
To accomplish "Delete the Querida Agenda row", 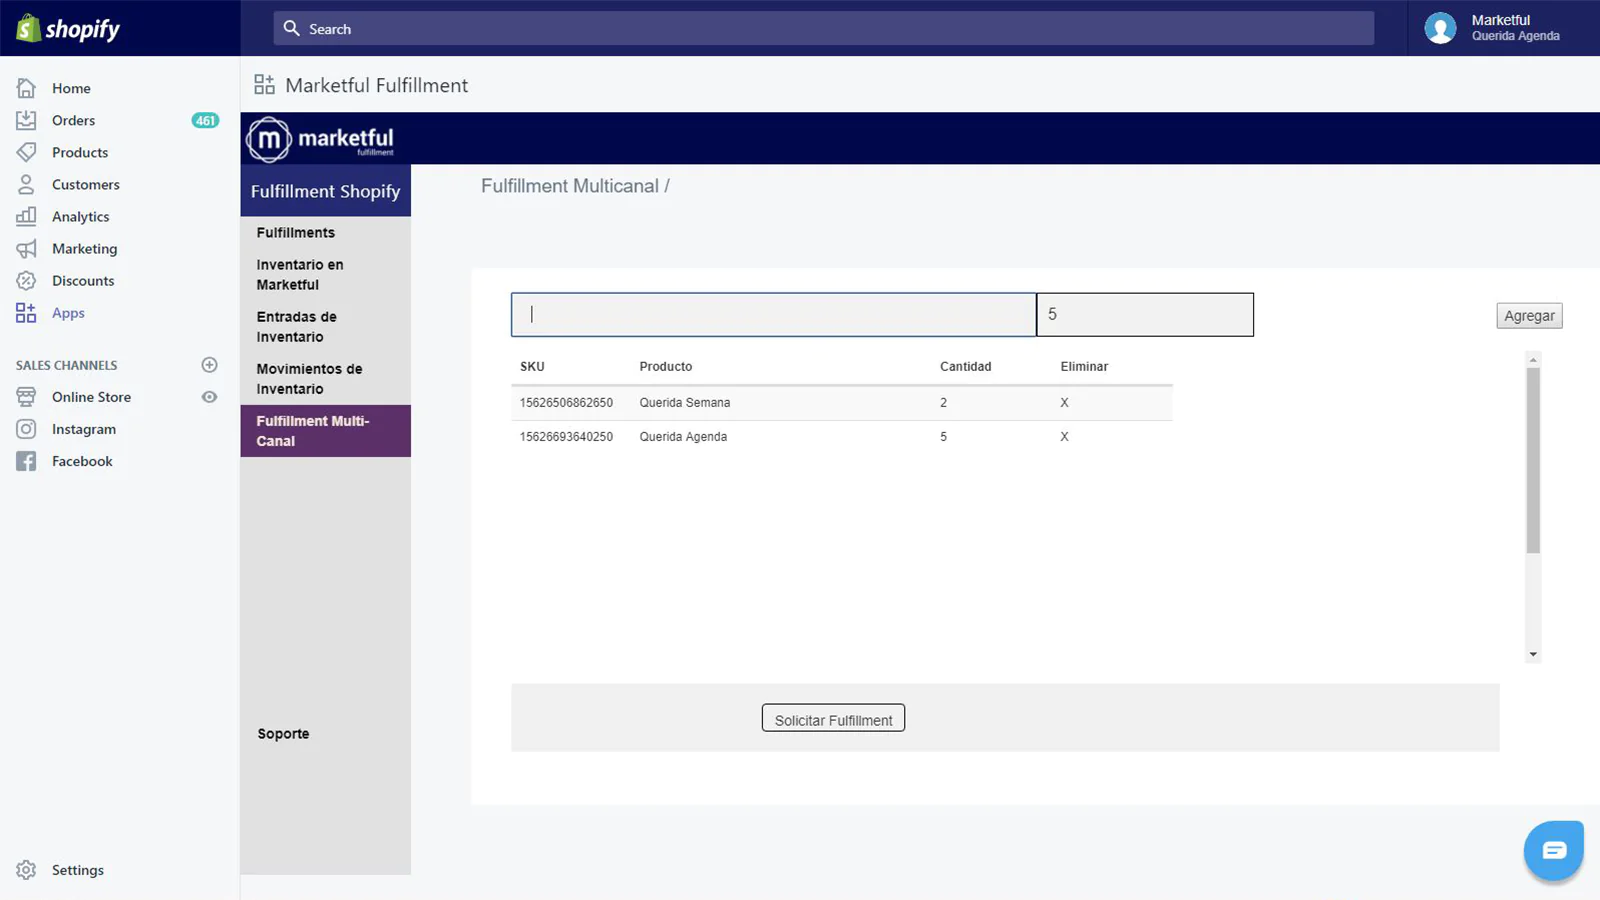I will point(1064,437).
